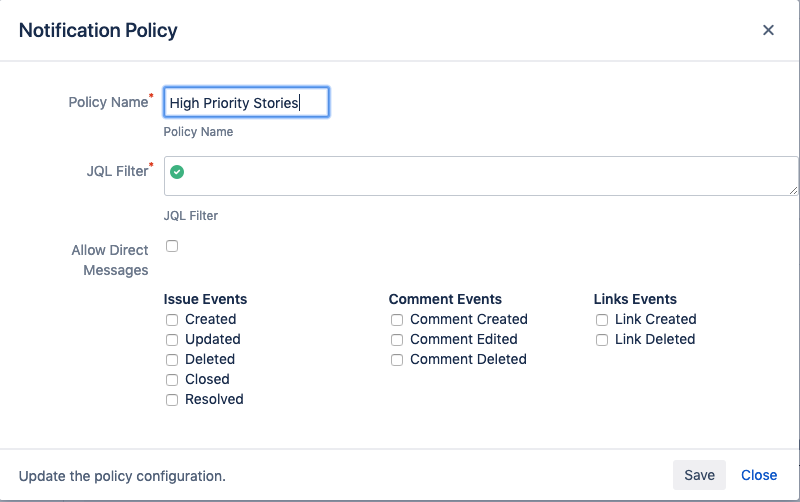
Task: Enable the Resolved issue event checkbox
Action: pos(172,400)
